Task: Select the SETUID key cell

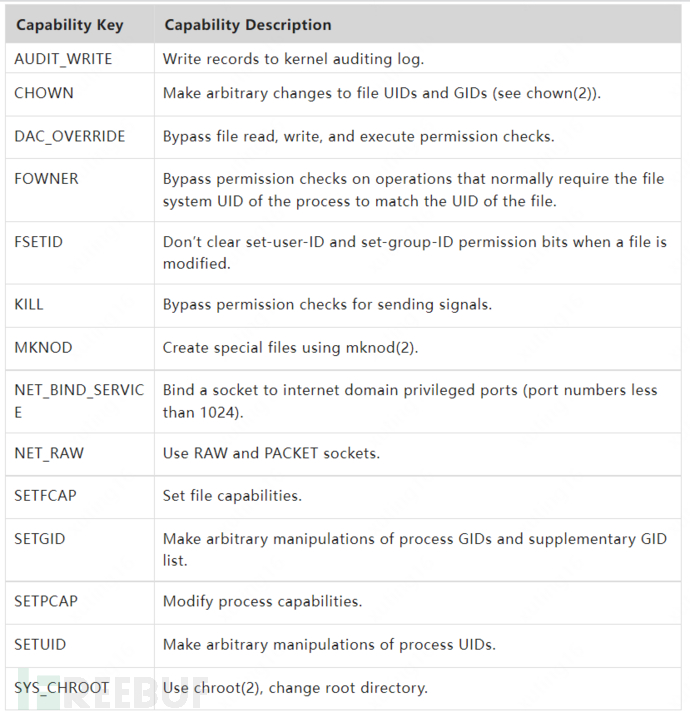Action: pos(41,644)
